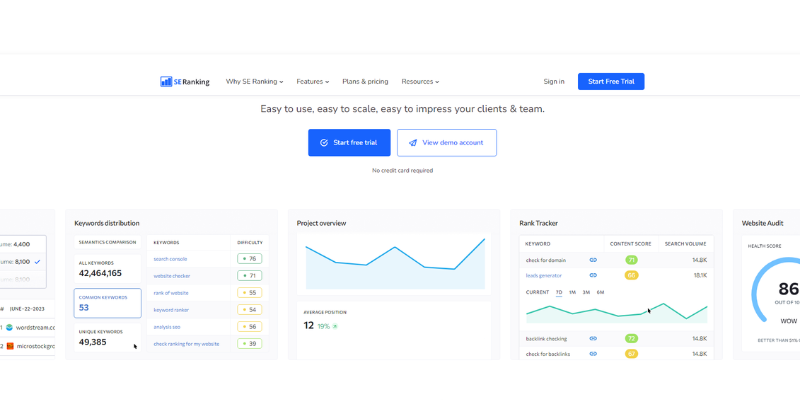Switch Rank Tracker chart to 6M

pos(600,292)
